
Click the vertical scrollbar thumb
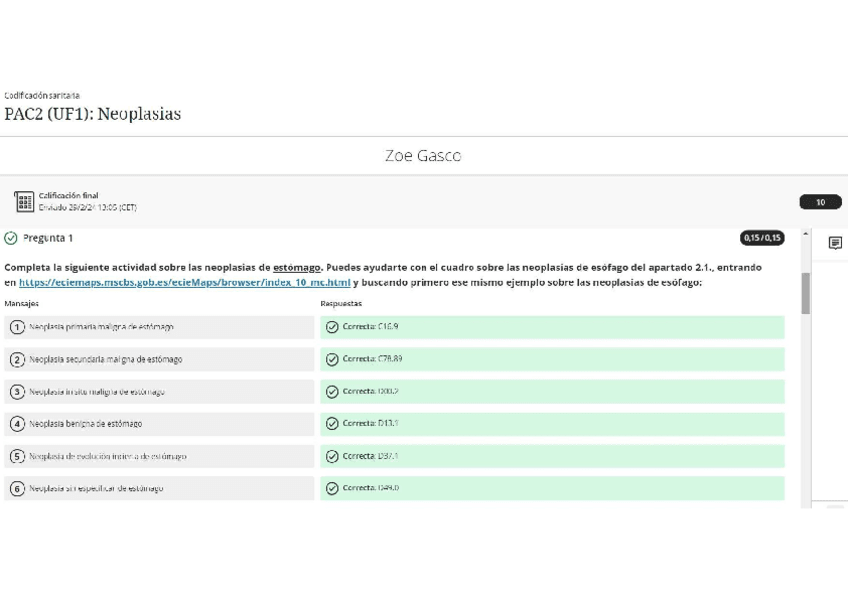[806, 292]
